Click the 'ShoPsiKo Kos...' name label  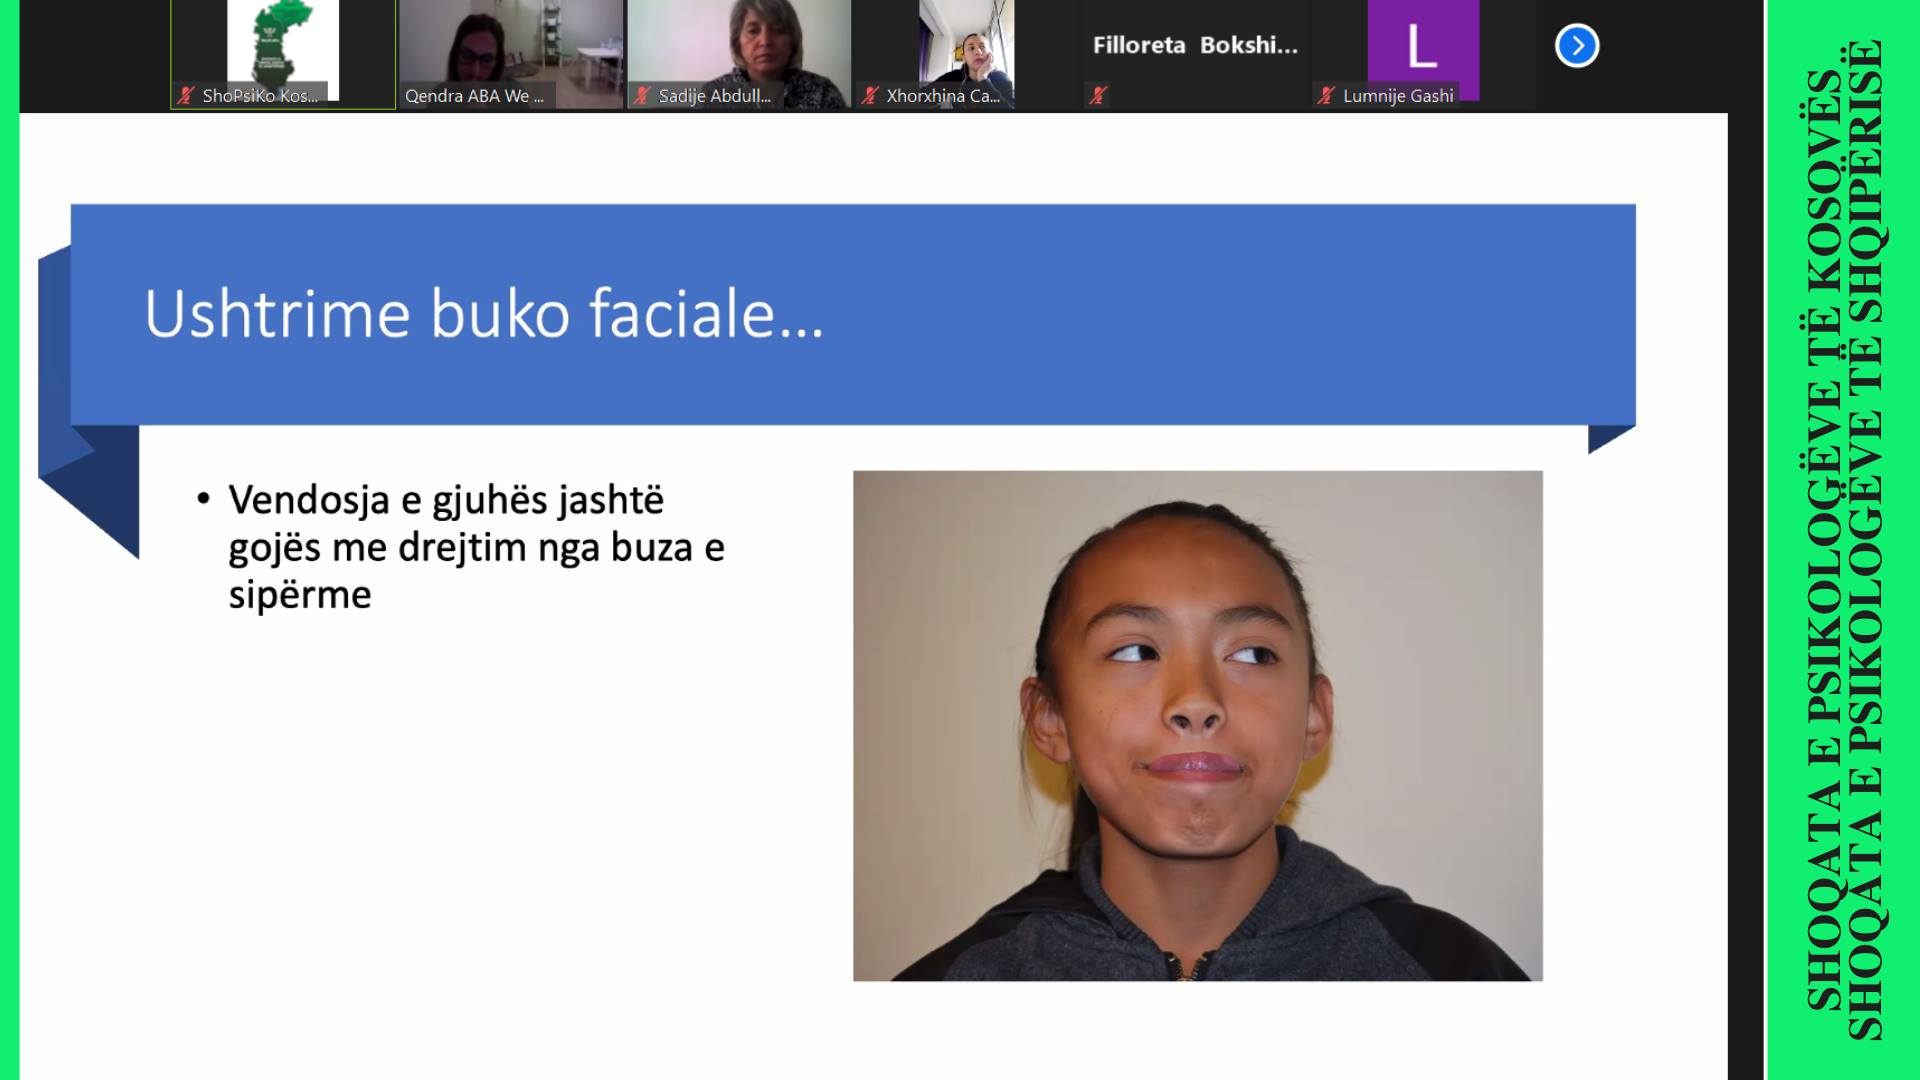click(x=260, y=96)
